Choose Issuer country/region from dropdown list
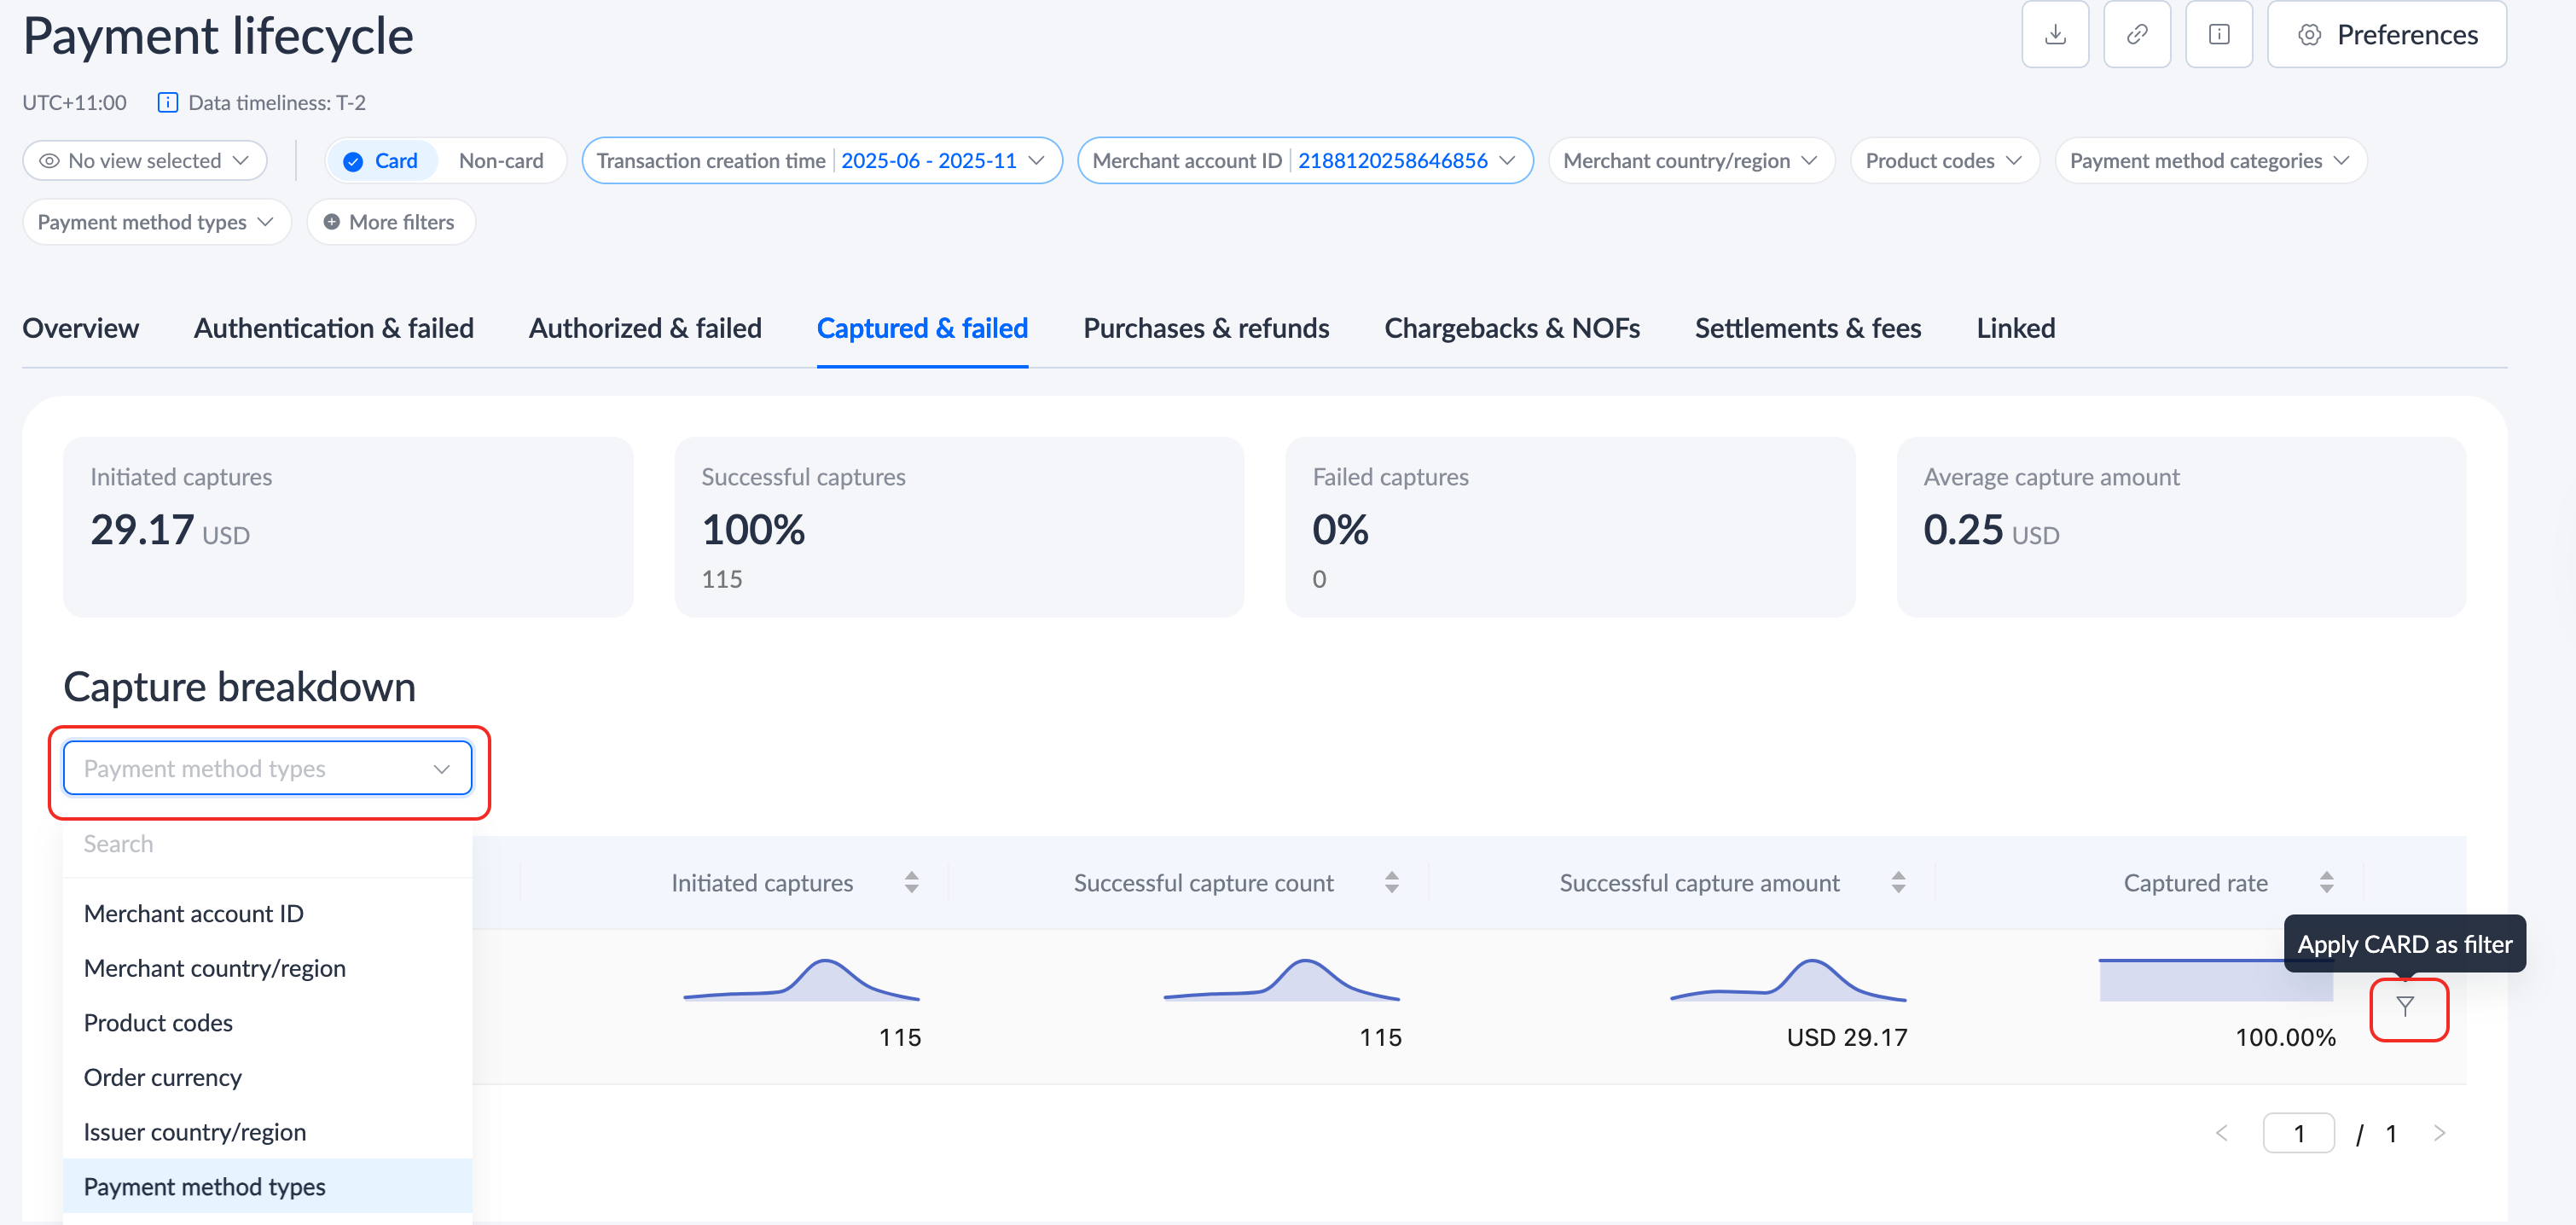The width and height of the screenshot is (2576, 1225). click(x=195, y=1132)
